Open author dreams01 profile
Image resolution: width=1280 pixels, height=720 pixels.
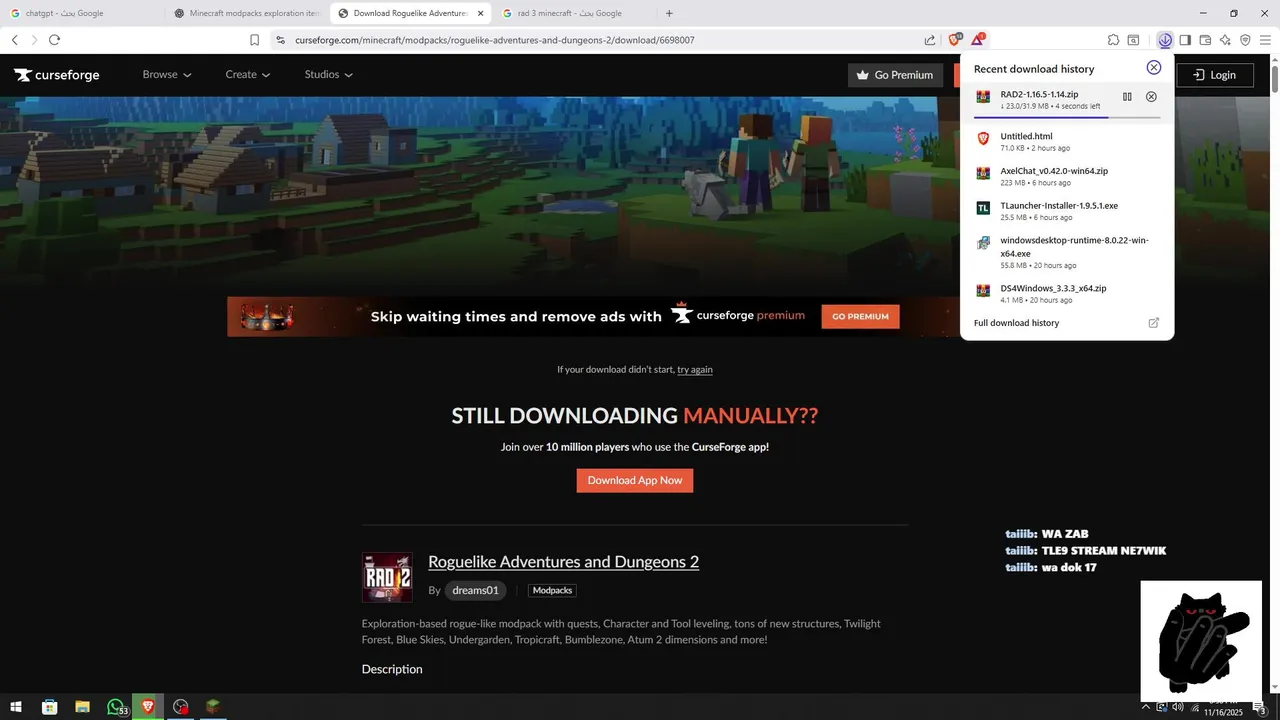pyautogui.click(x=475, y=590)
